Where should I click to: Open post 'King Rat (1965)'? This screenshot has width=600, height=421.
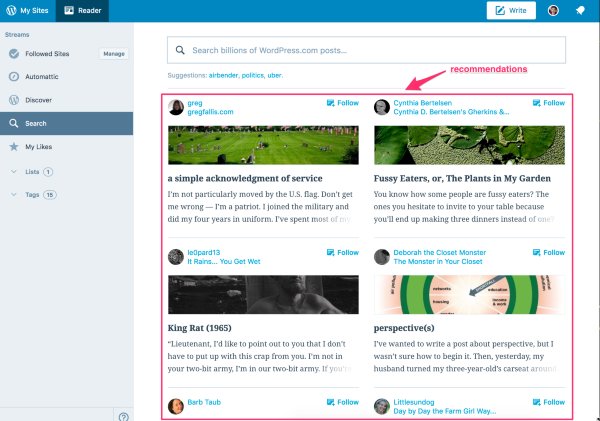coord(199,328)
